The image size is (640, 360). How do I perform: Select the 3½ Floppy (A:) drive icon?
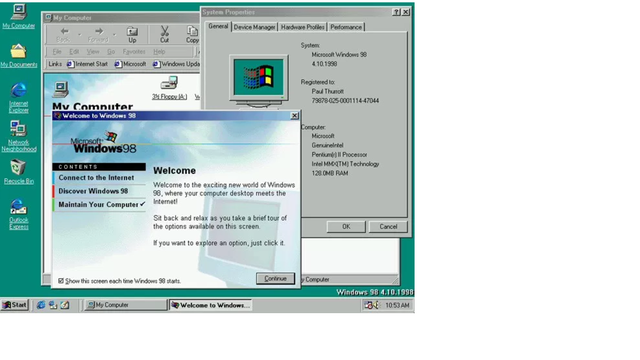click(169, 88)
